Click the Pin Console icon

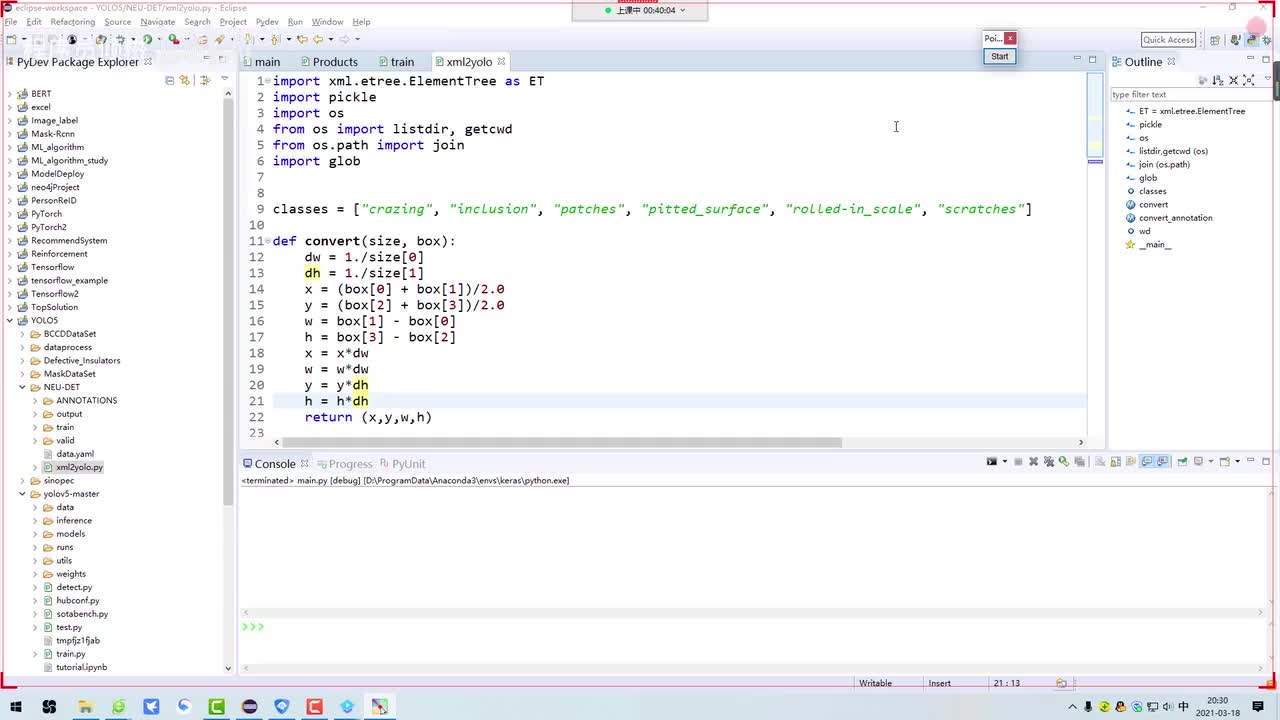click(1183, 462)
